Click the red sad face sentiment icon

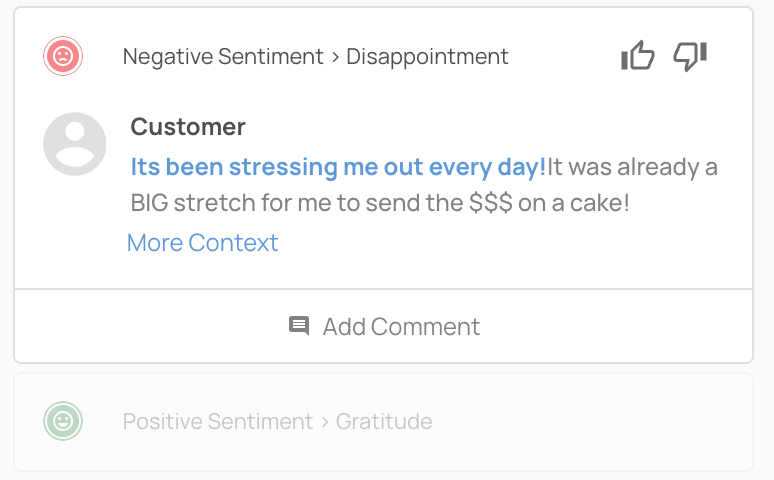63,56
